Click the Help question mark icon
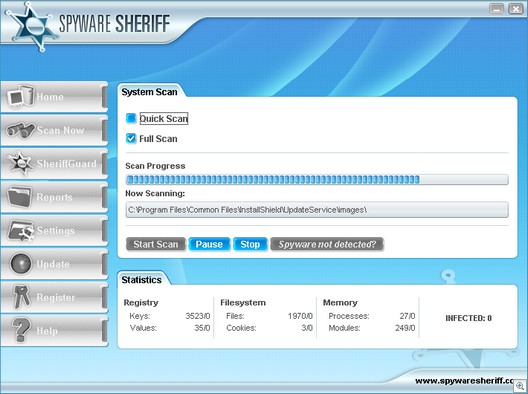This screenshot has width=528, height=394. click(x=21, y=330)
